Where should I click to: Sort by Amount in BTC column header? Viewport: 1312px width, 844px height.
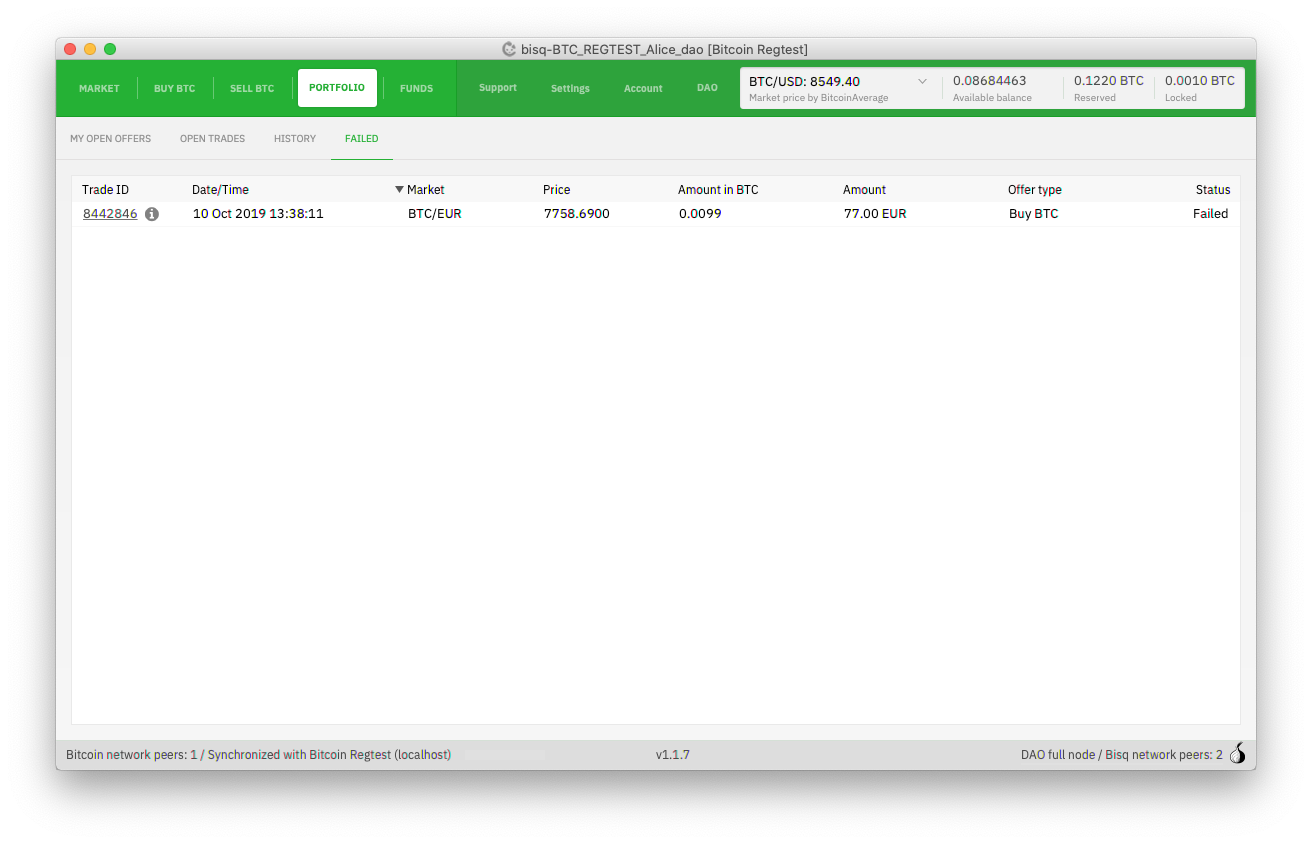point(718,190)
